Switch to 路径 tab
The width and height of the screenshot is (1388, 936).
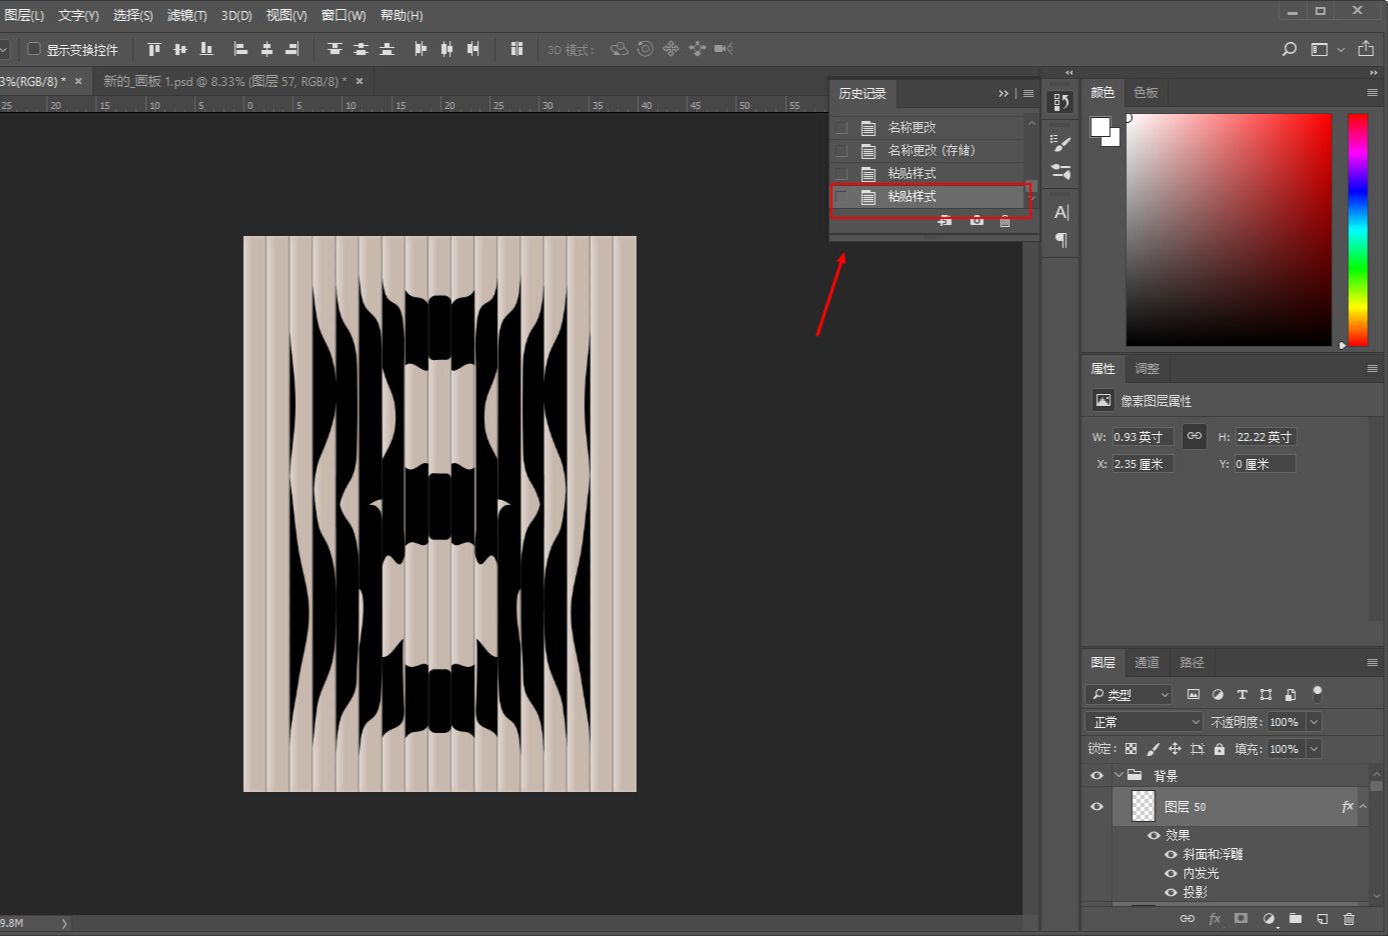[x=1191, y=662]
